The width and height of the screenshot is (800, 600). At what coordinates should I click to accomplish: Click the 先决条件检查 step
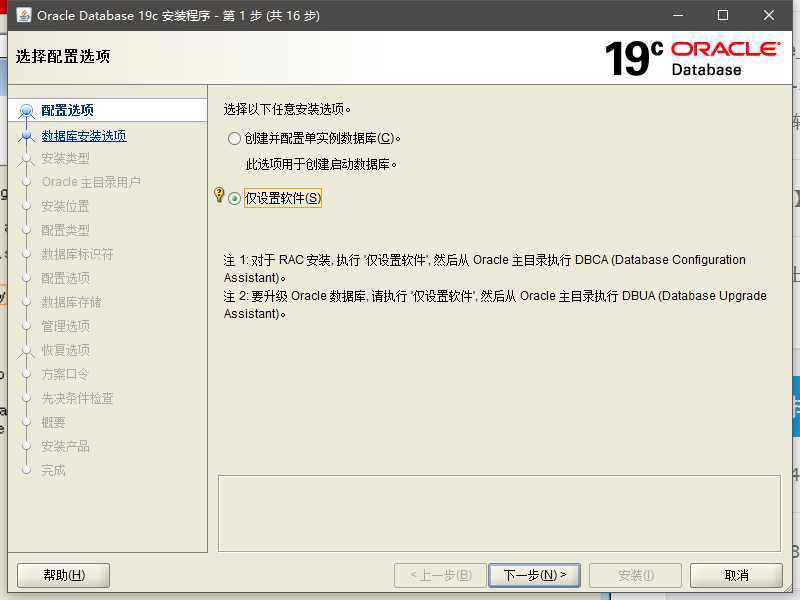point(77,398)
